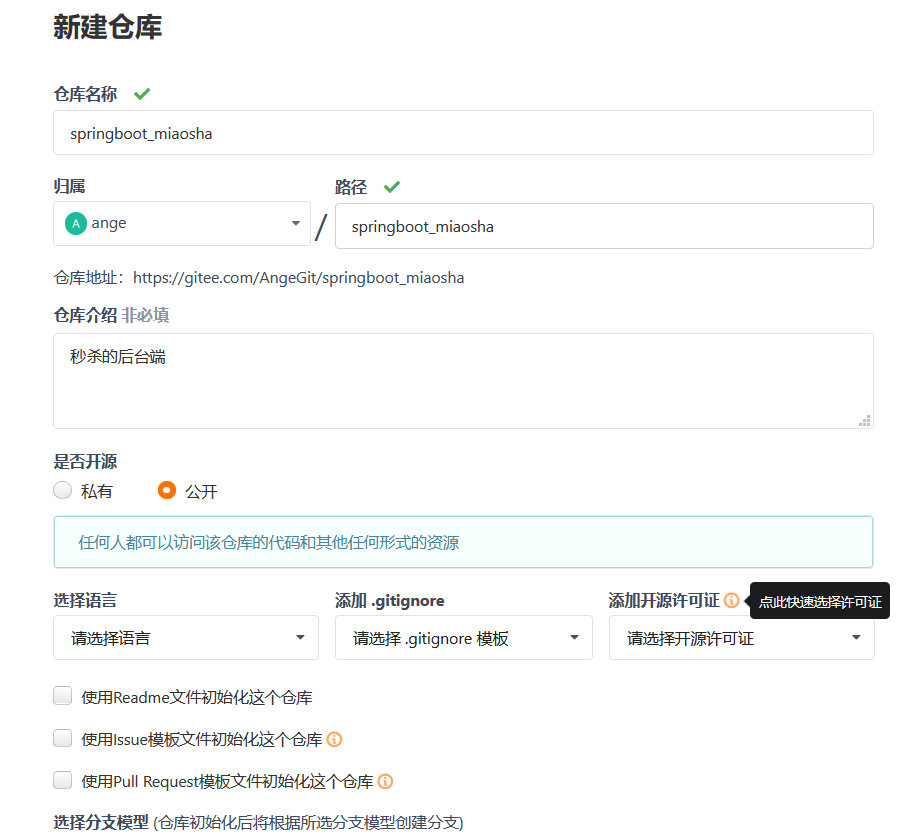Image resolution: width=914 pixels, height=835 pixels.
Task: Click the 点此快速选择许可证 tooltip
Action: [818, 600]
